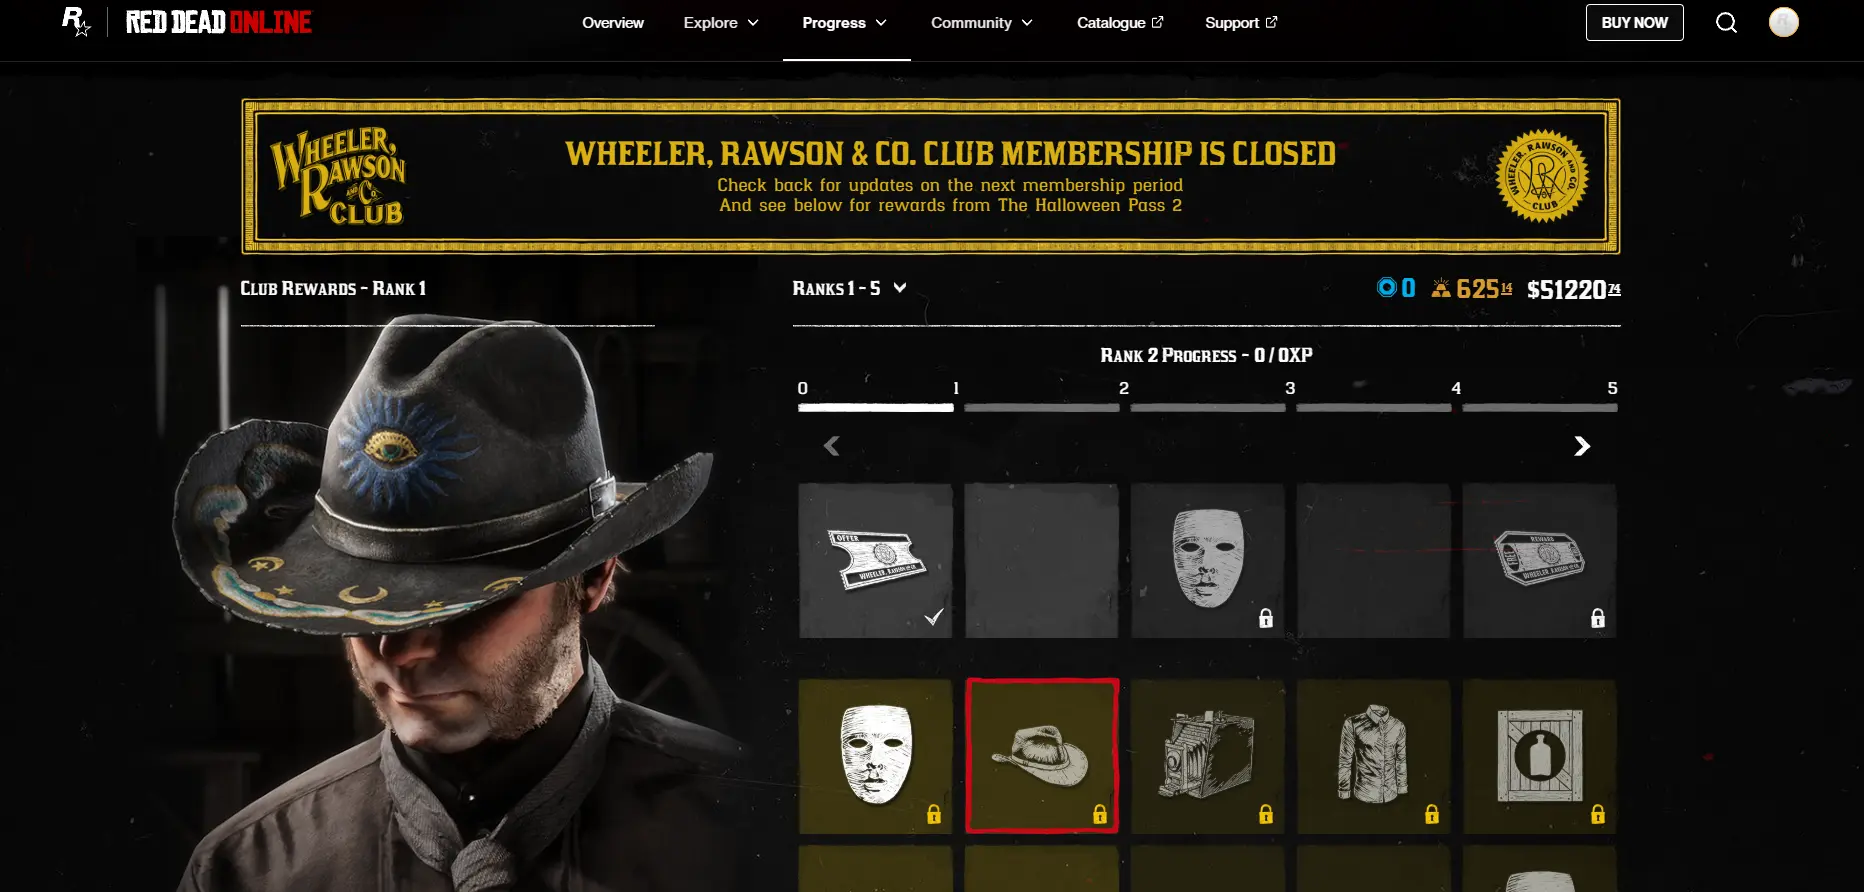1864x892 pixels.
Task: Select the camera reward tile
Action: tap(1208, 756)
